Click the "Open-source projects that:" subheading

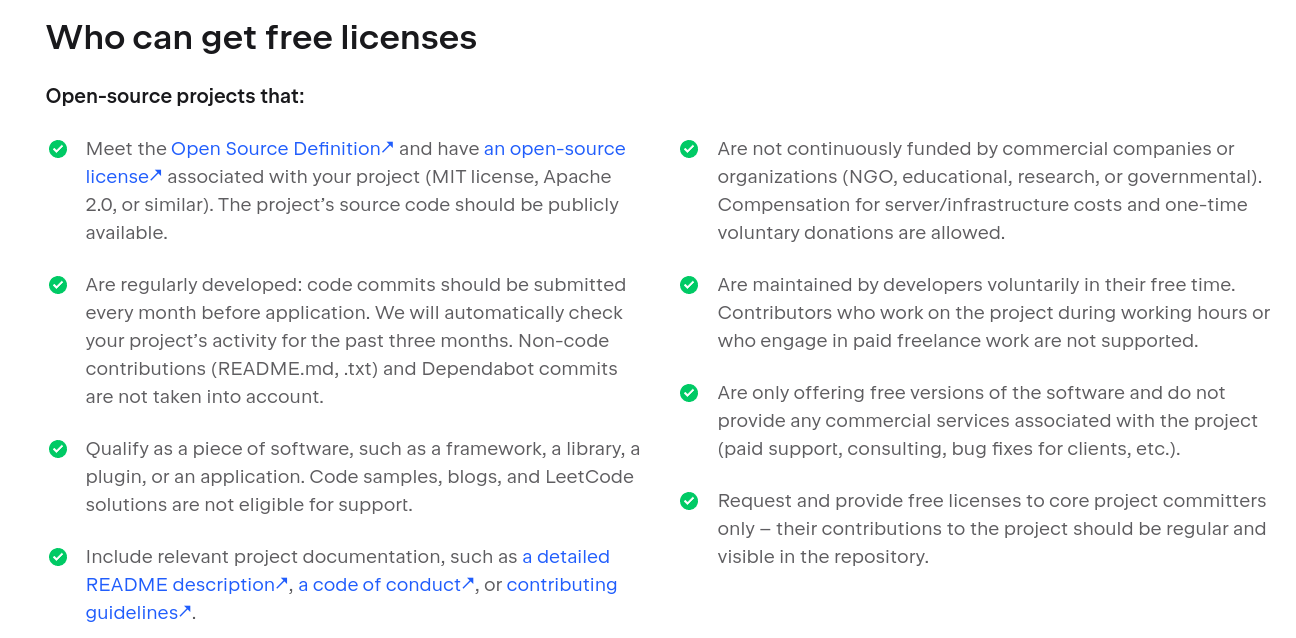[175, 96]
